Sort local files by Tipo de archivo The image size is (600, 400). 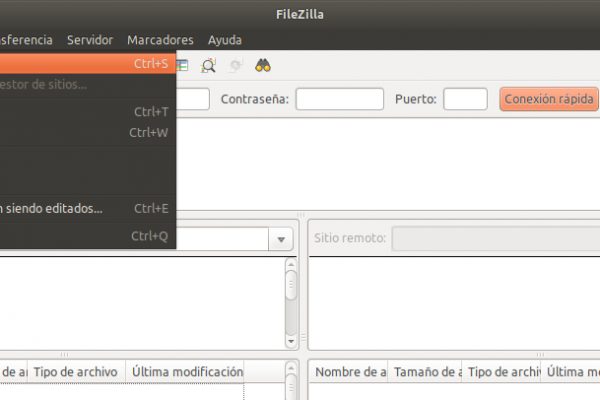point(77,372)
